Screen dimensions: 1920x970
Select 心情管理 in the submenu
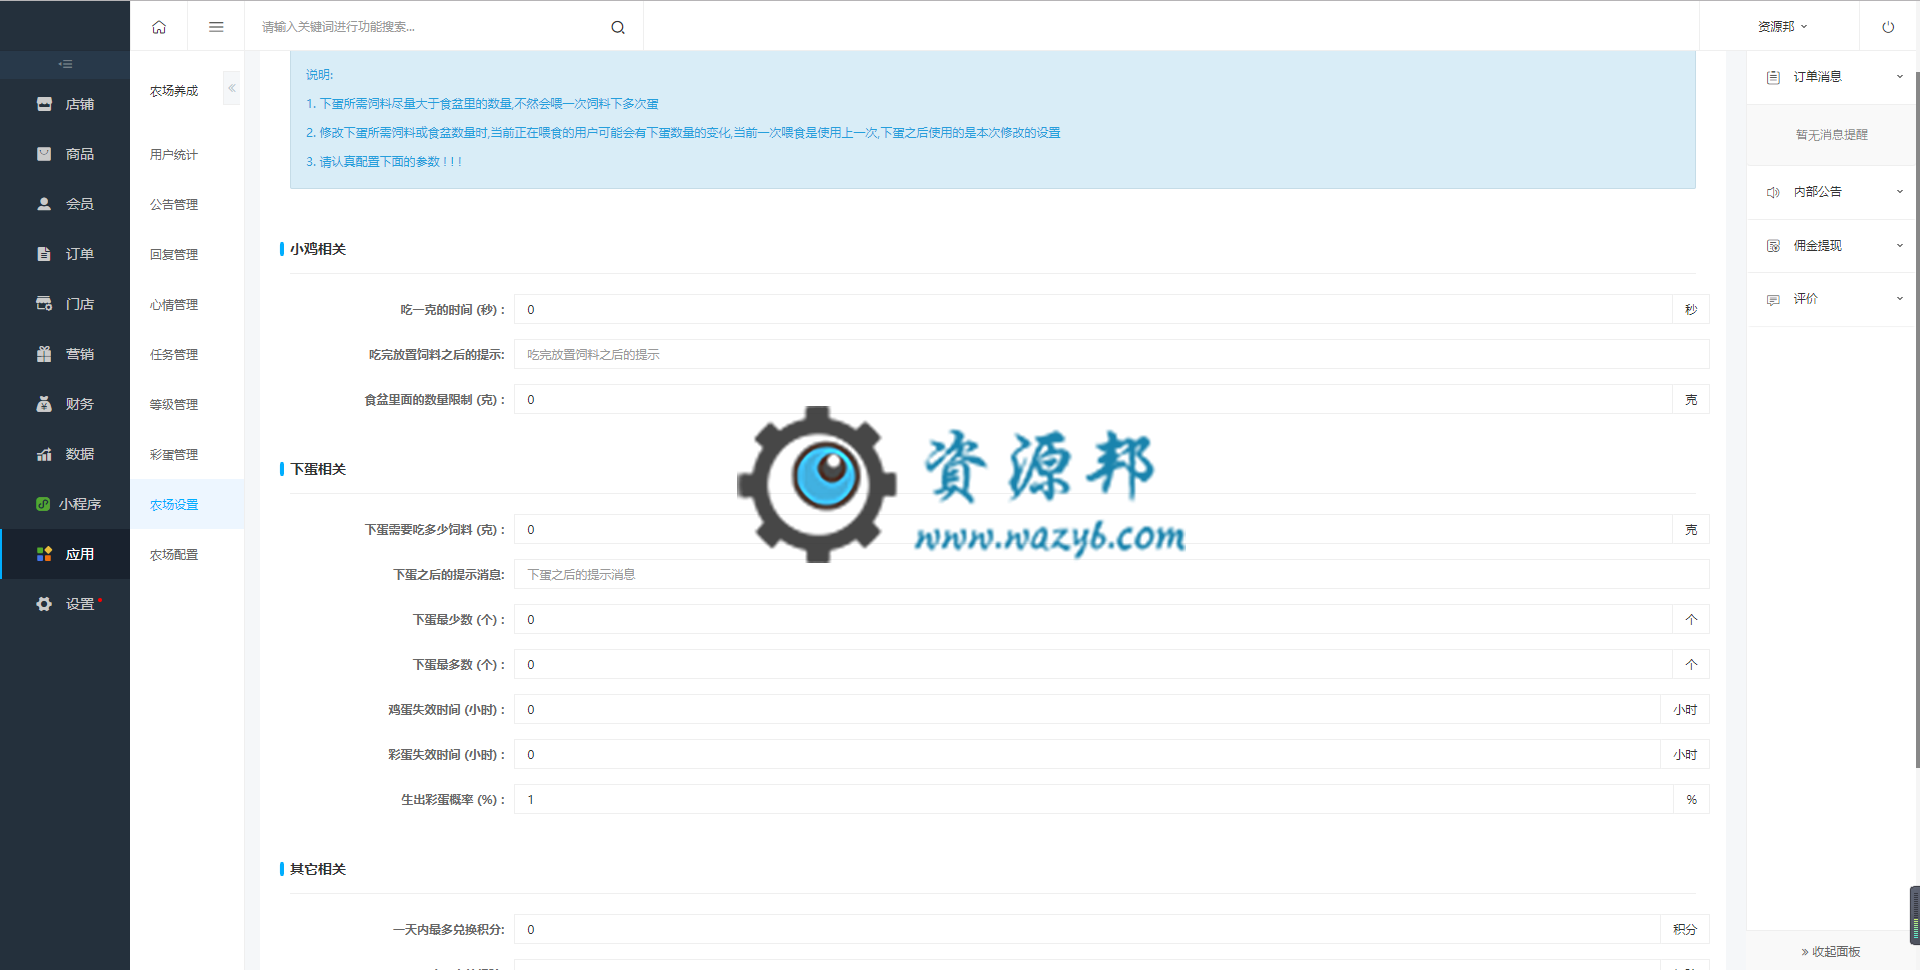pyautogui.click(x=174, y=305)
